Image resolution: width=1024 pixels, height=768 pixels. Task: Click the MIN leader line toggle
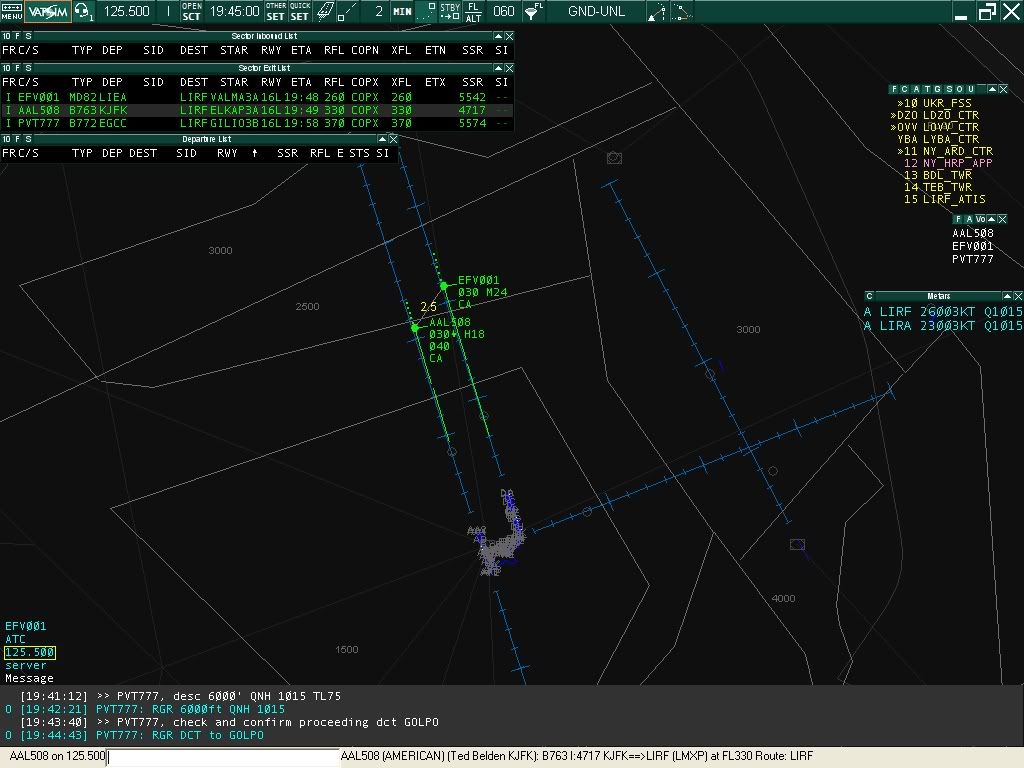point(402,11)
